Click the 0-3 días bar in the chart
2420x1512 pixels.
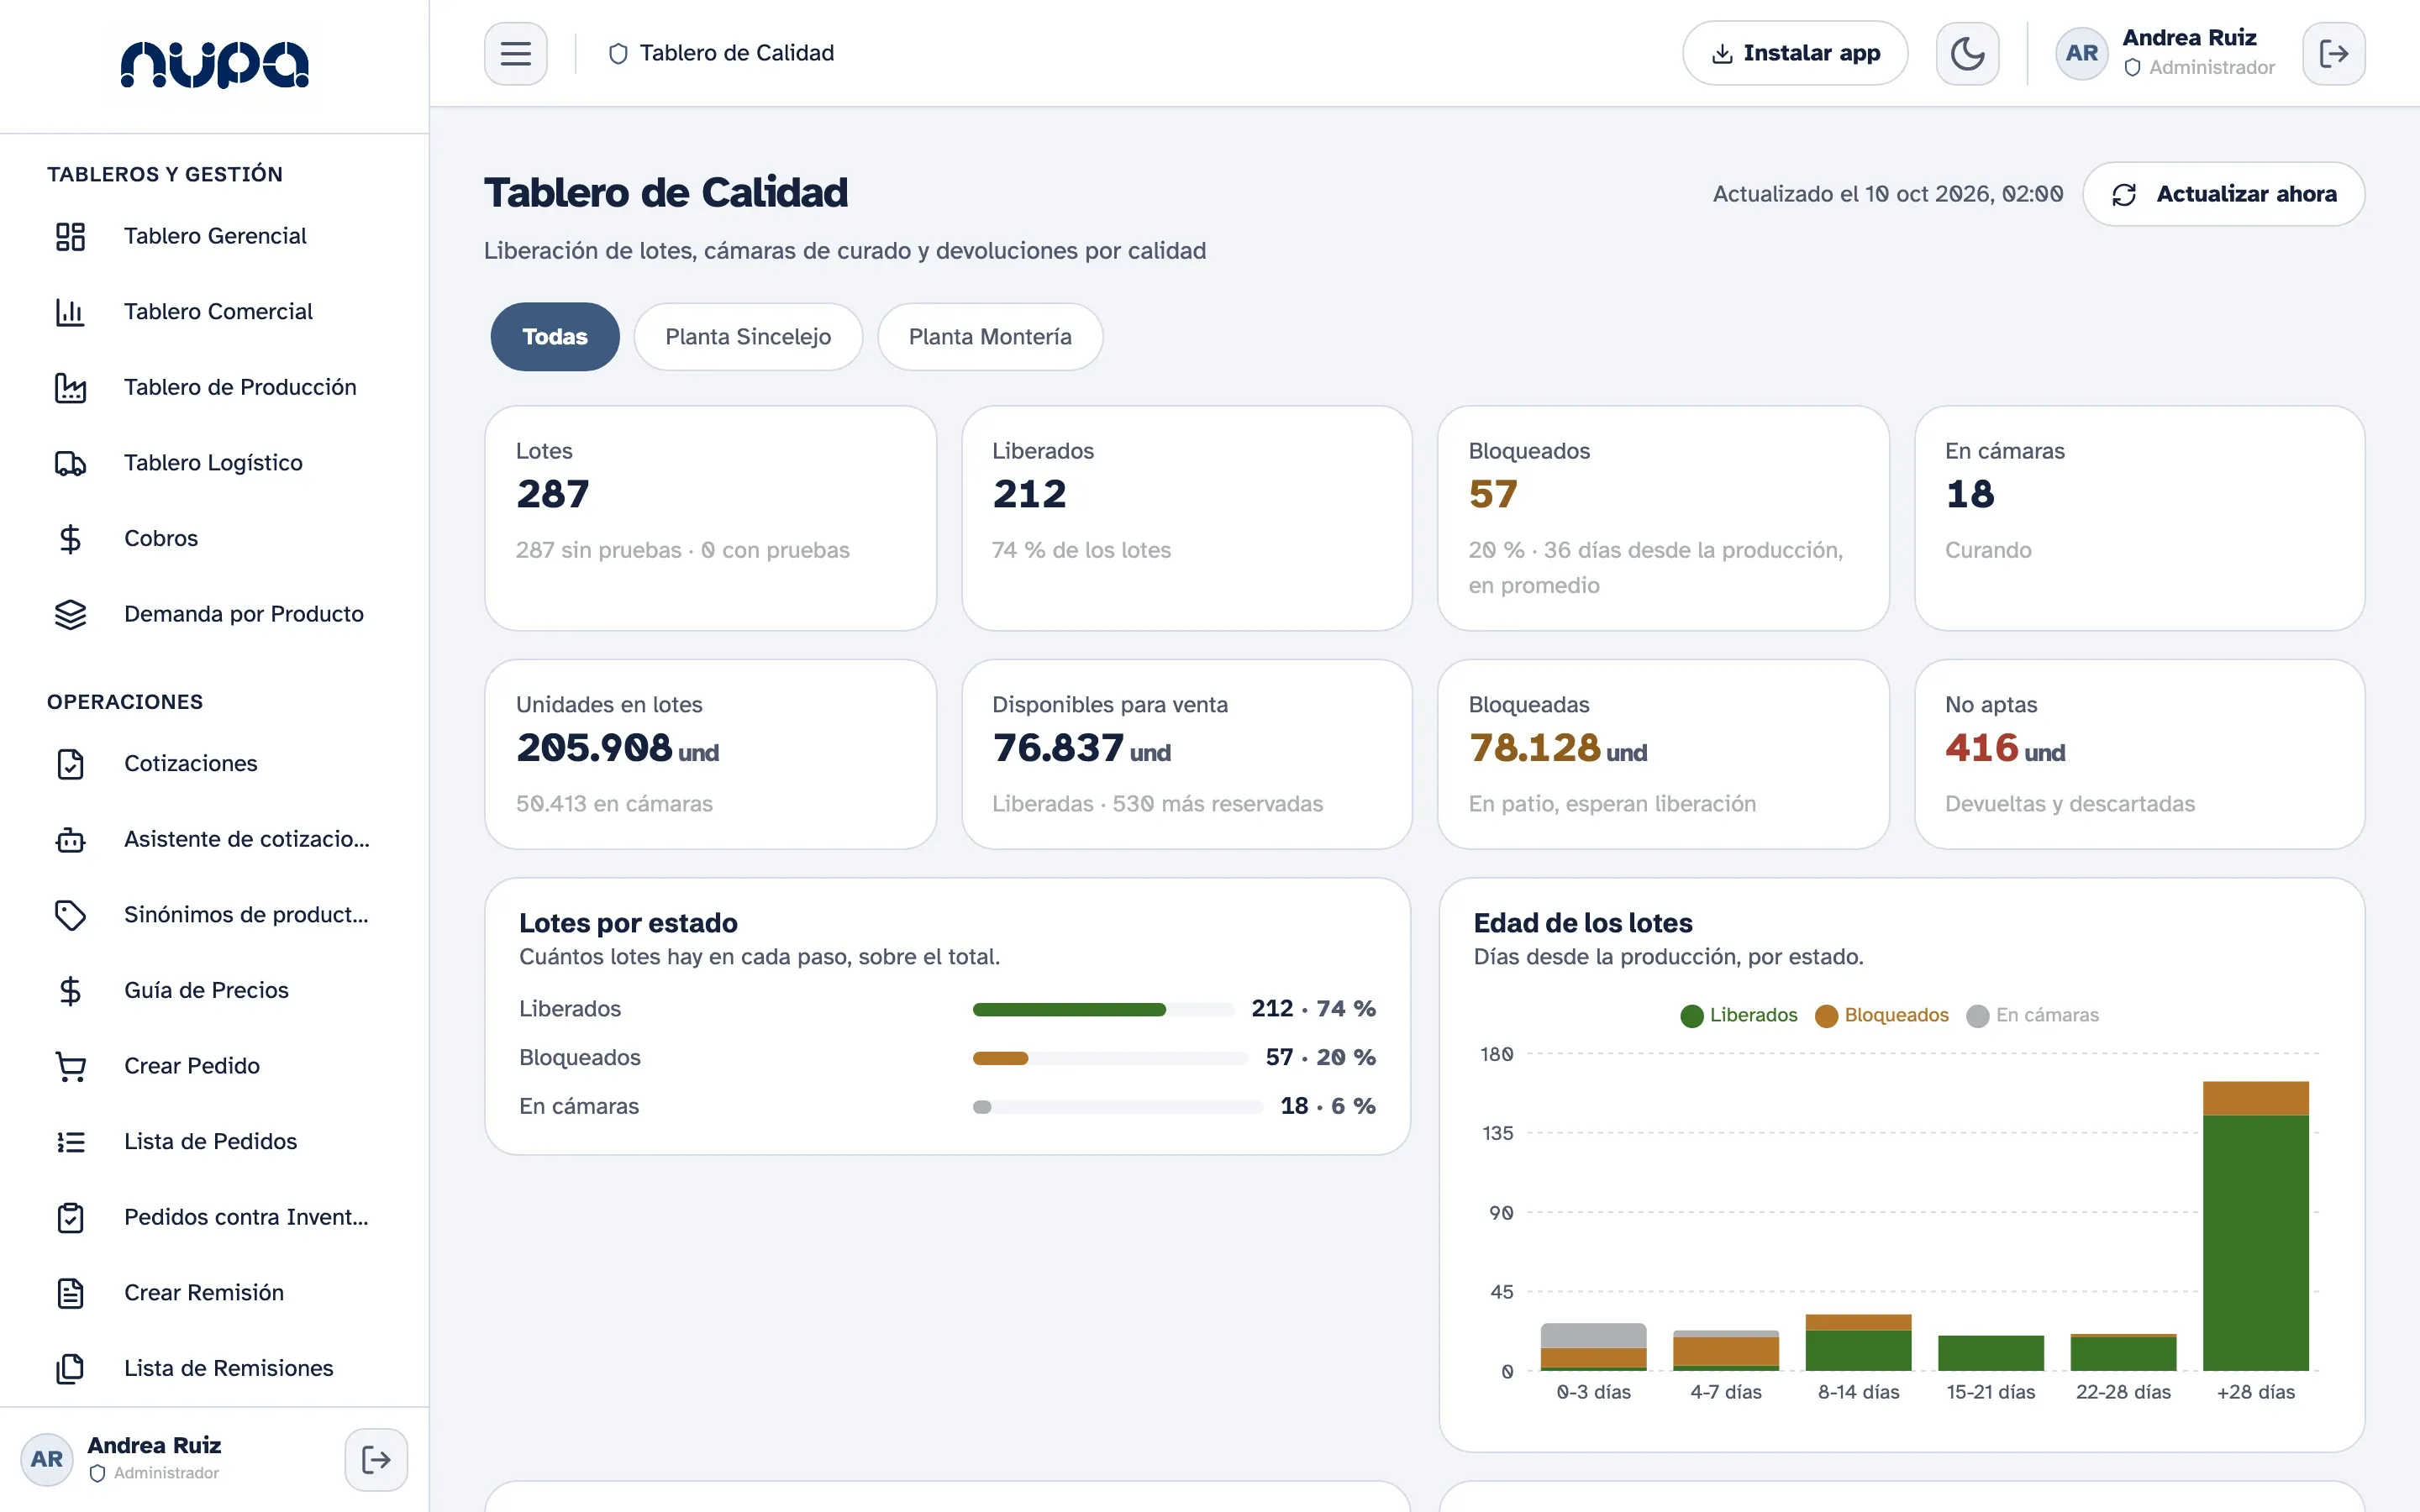[1593, 1347]
